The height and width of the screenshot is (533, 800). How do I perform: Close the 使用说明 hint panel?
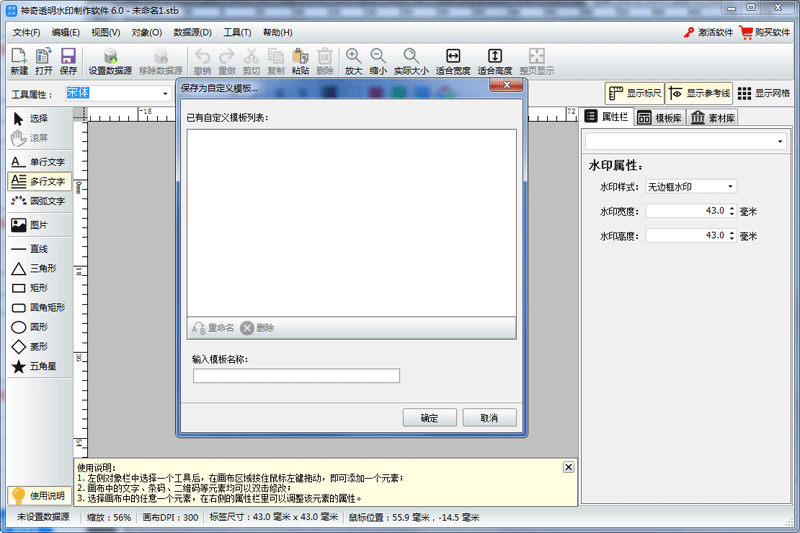(568, 467)
